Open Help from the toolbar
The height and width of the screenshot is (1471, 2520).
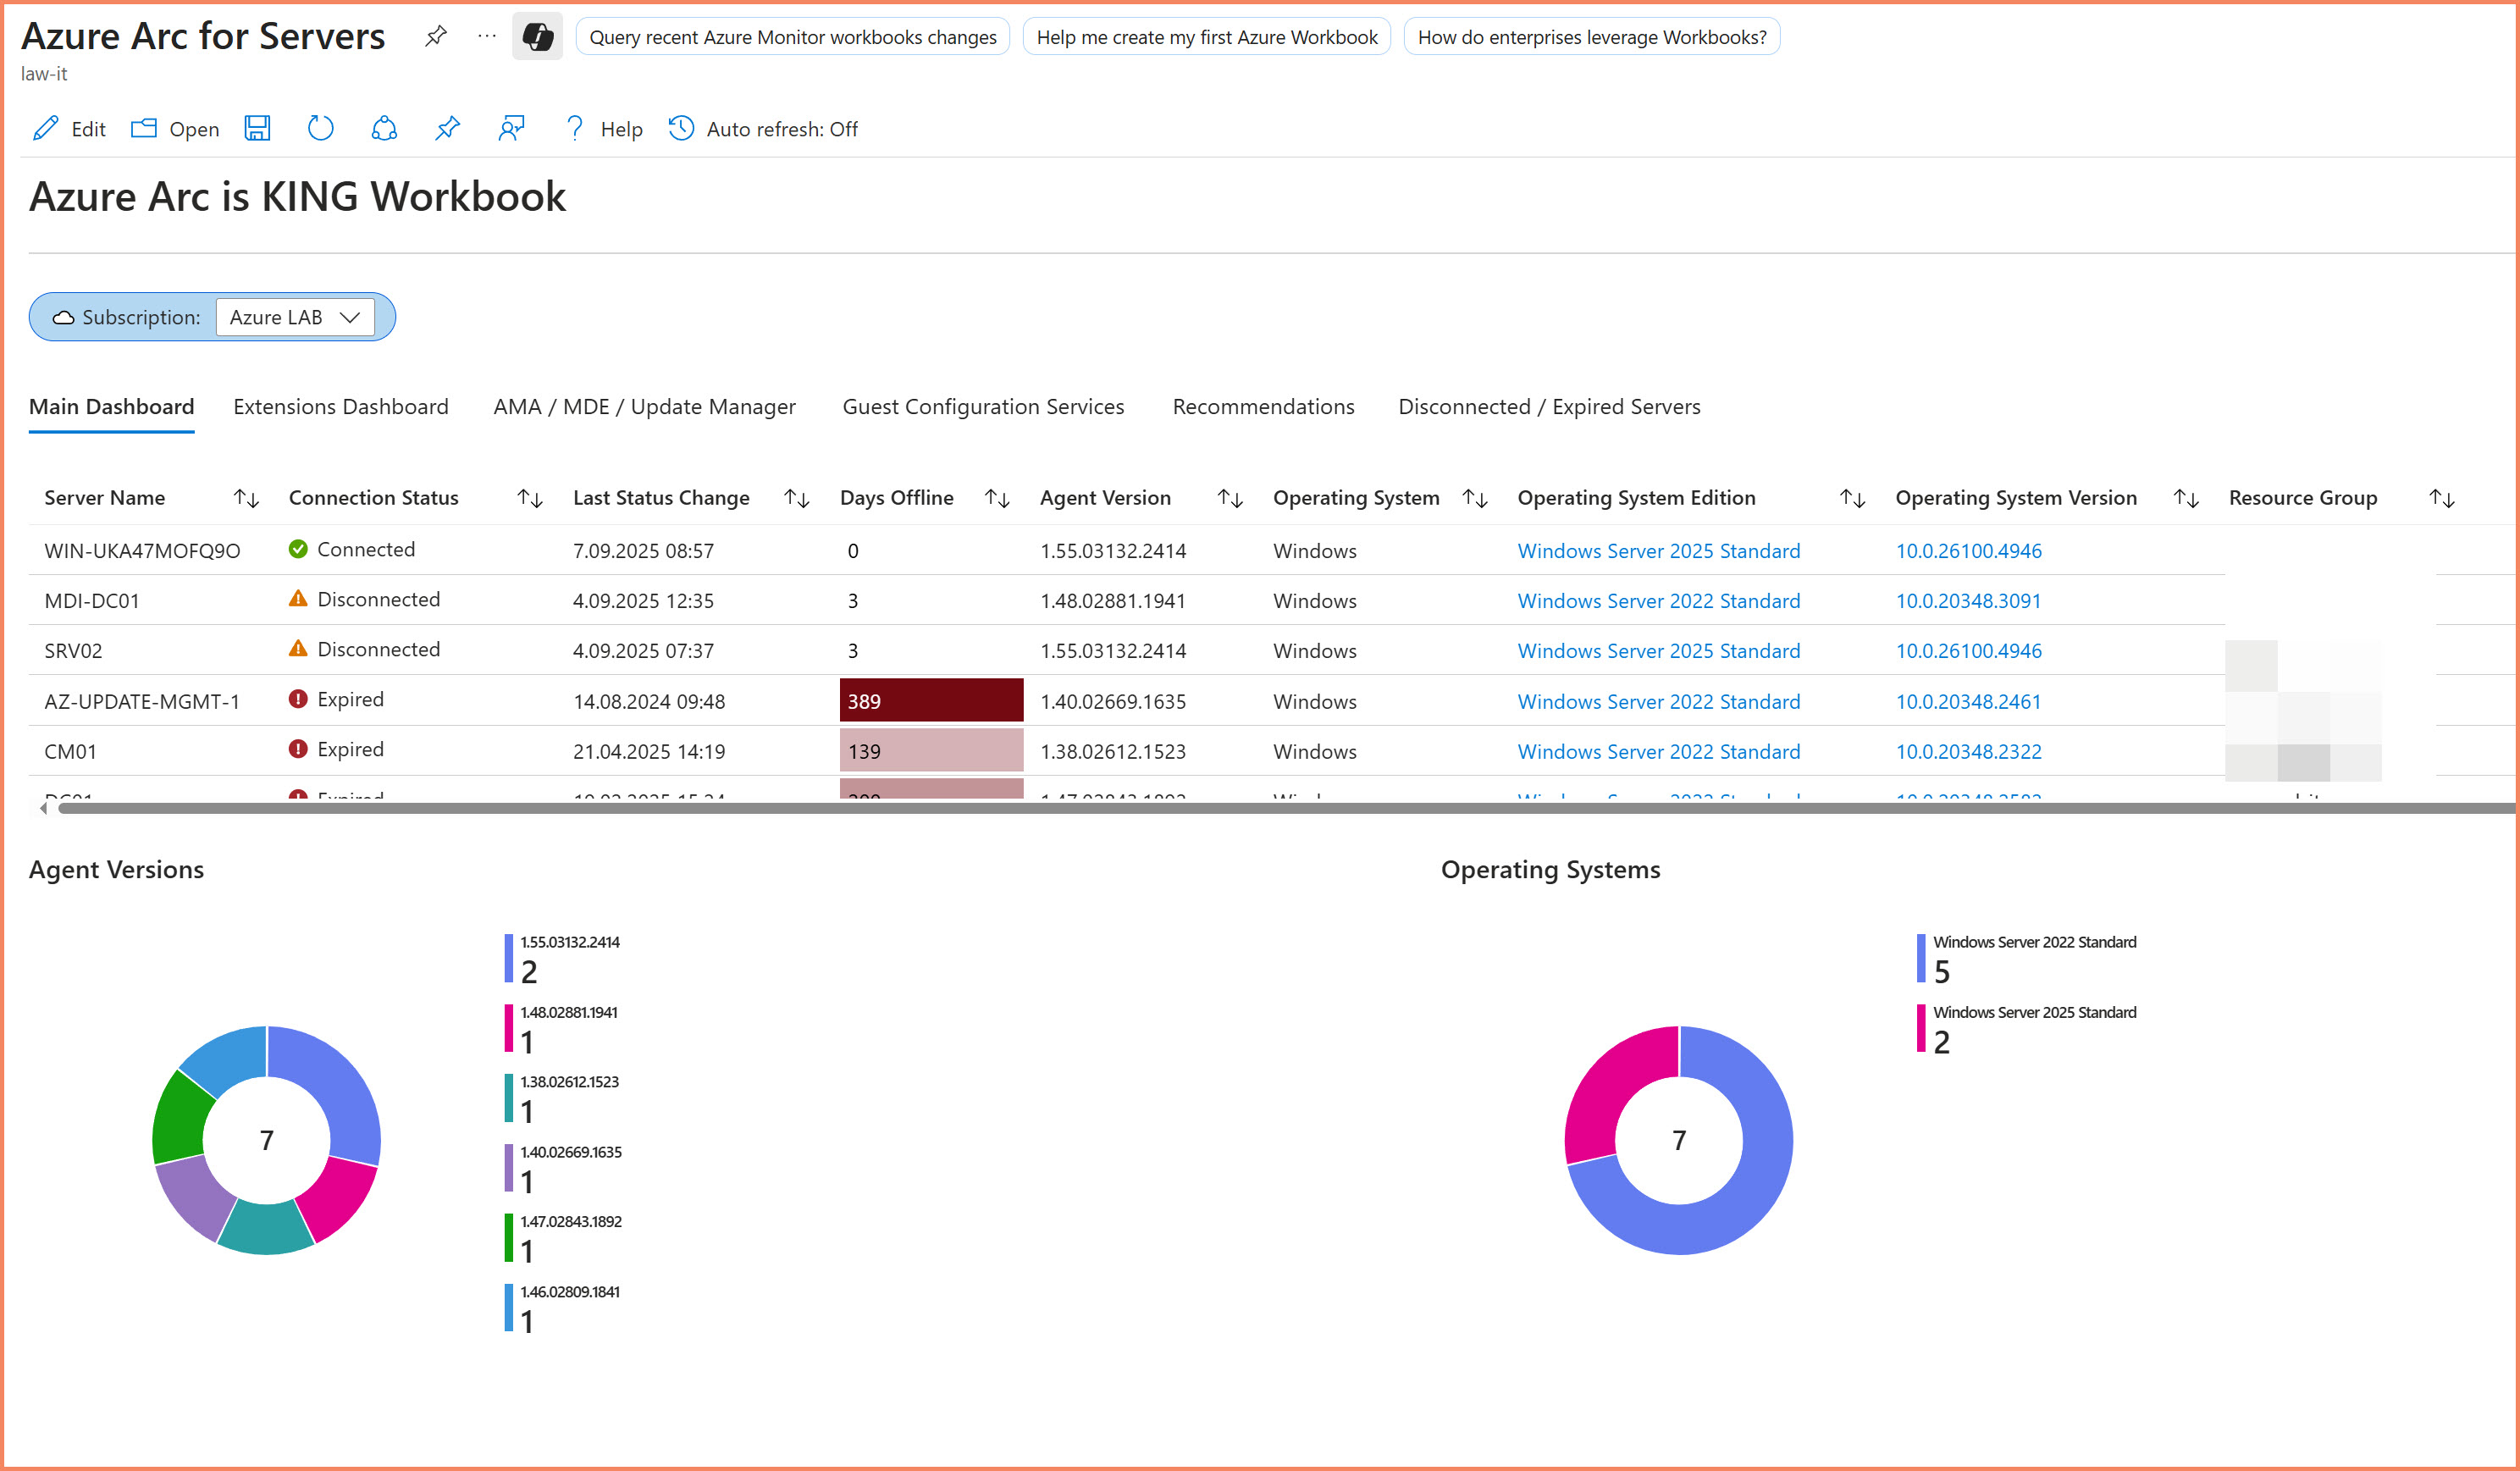(603, 129)
